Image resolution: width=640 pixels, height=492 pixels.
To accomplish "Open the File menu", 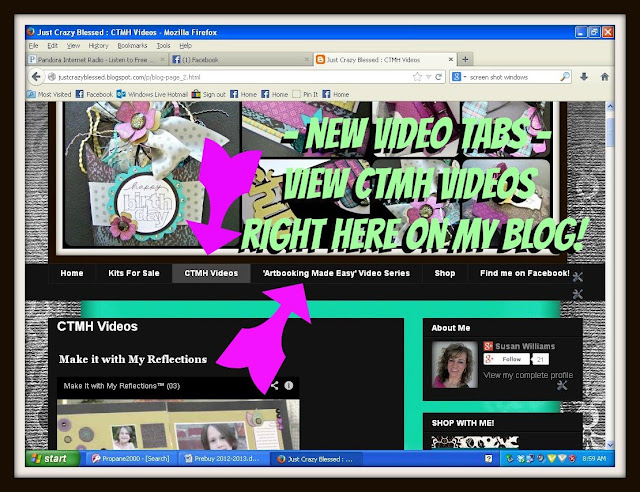I will point(33,46).
